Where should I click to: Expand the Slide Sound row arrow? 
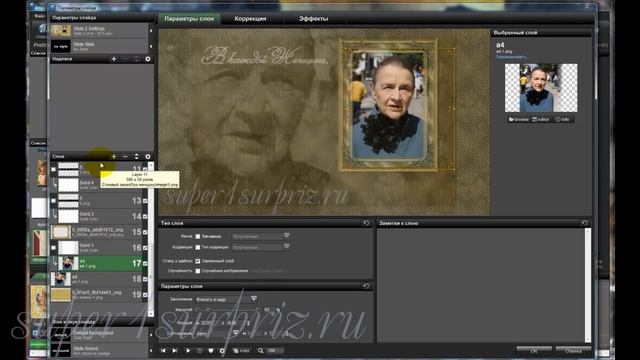click(151, 350)
